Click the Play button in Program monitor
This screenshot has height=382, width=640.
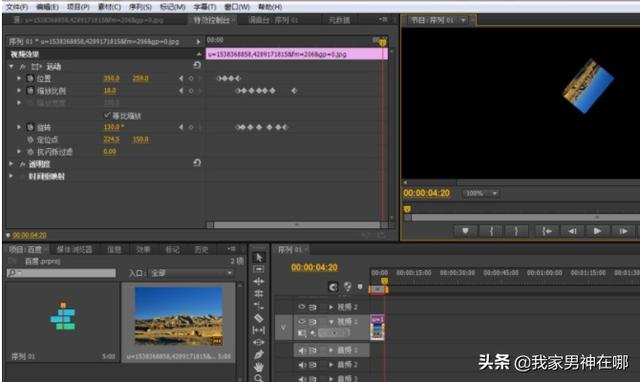[597, 231]
